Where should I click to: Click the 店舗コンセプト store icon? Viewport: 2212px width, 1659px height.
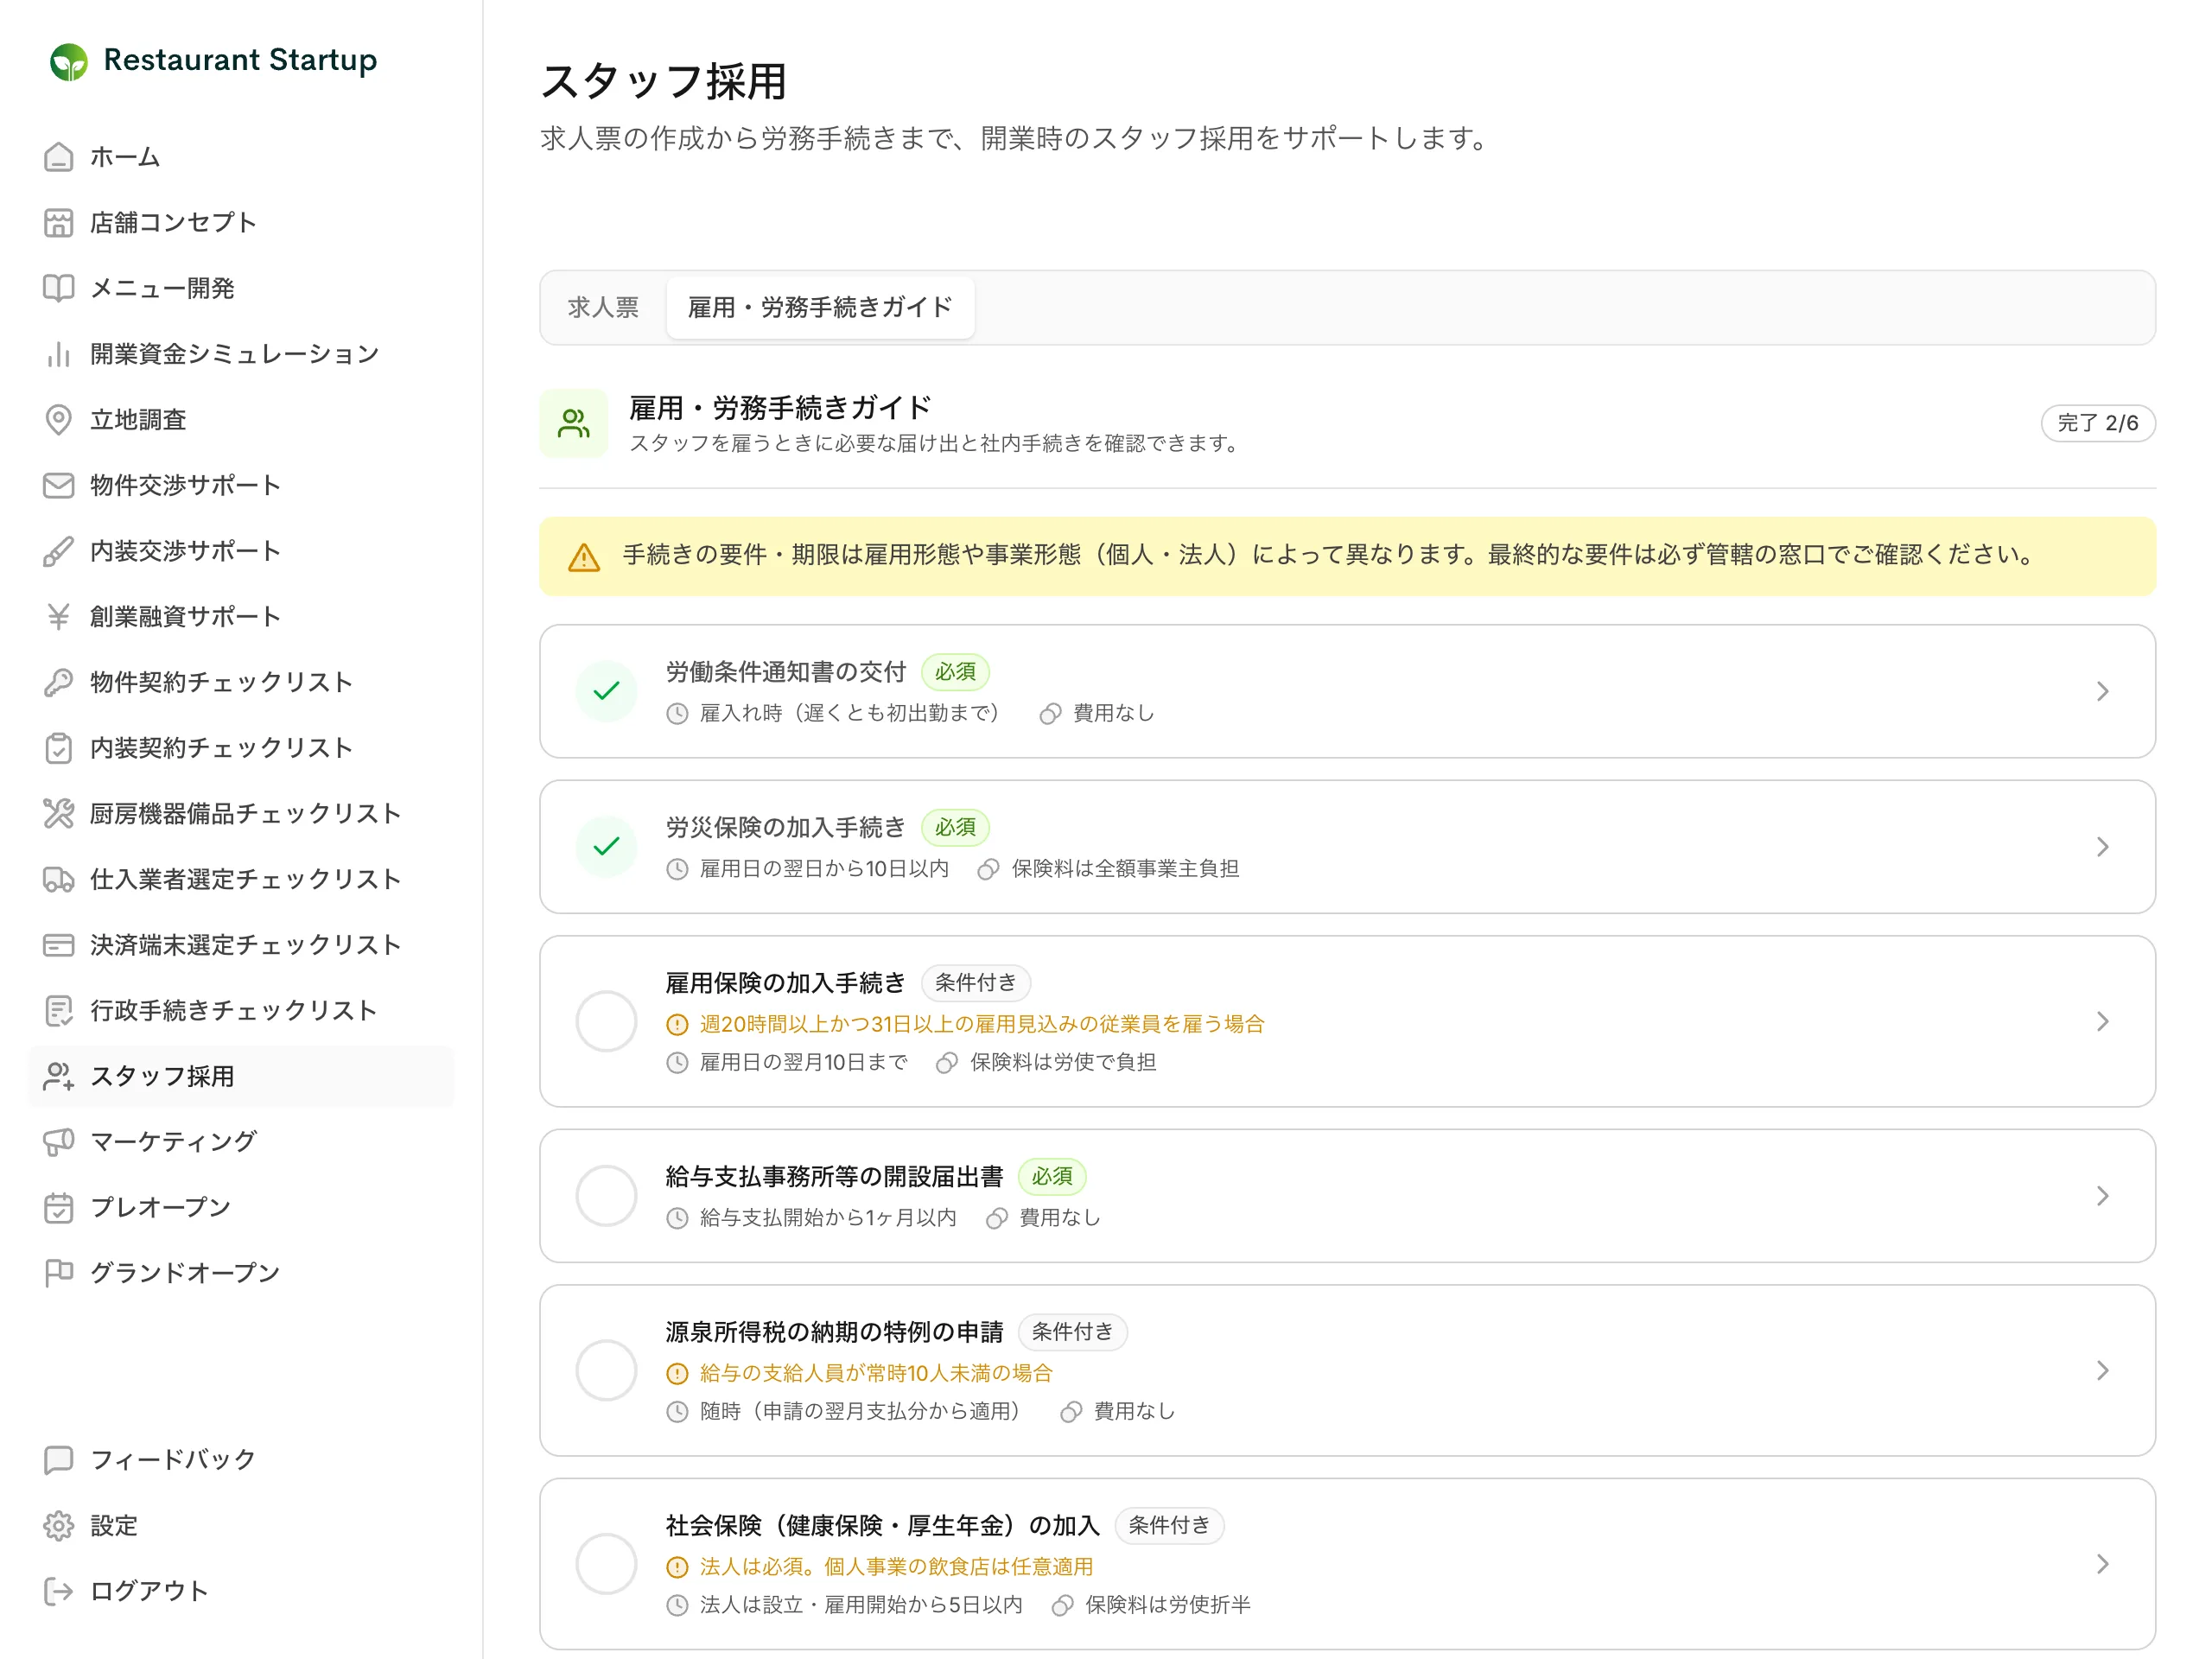[58, 223]
